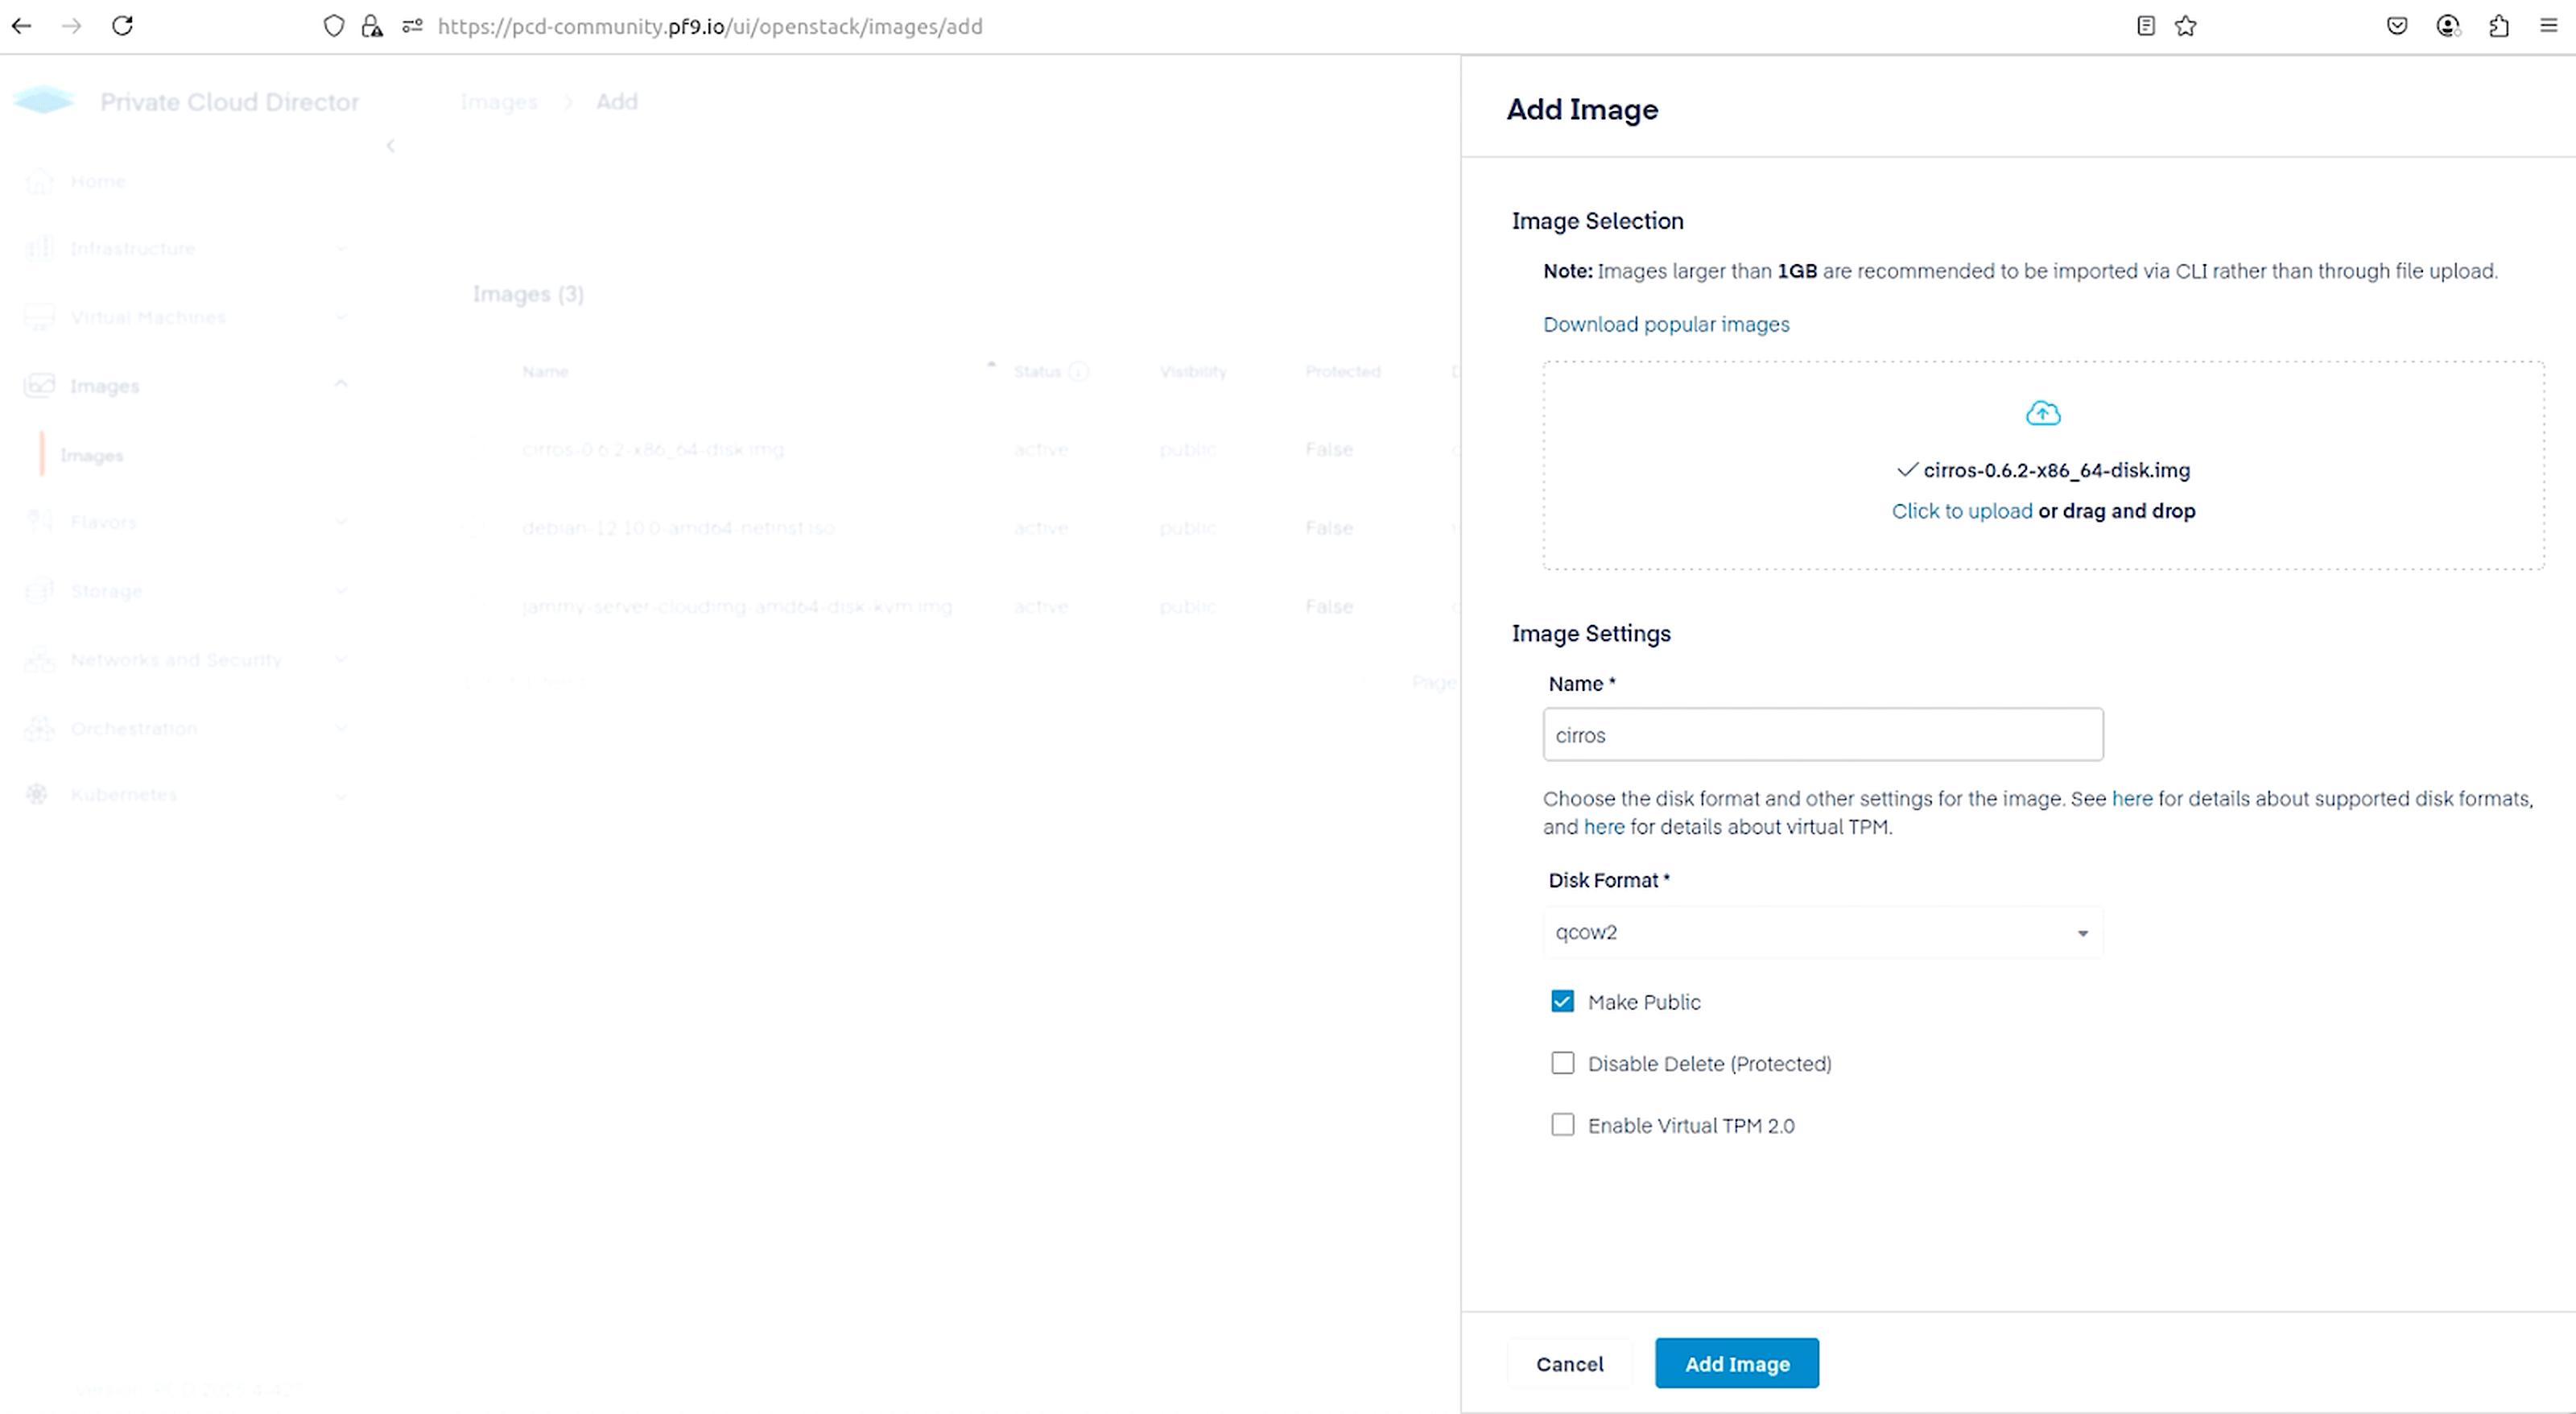The height and width of the screenshot is (1414, 2576).
Task: Click the shield tracking protection icon
Action: (x=334, y=26)
